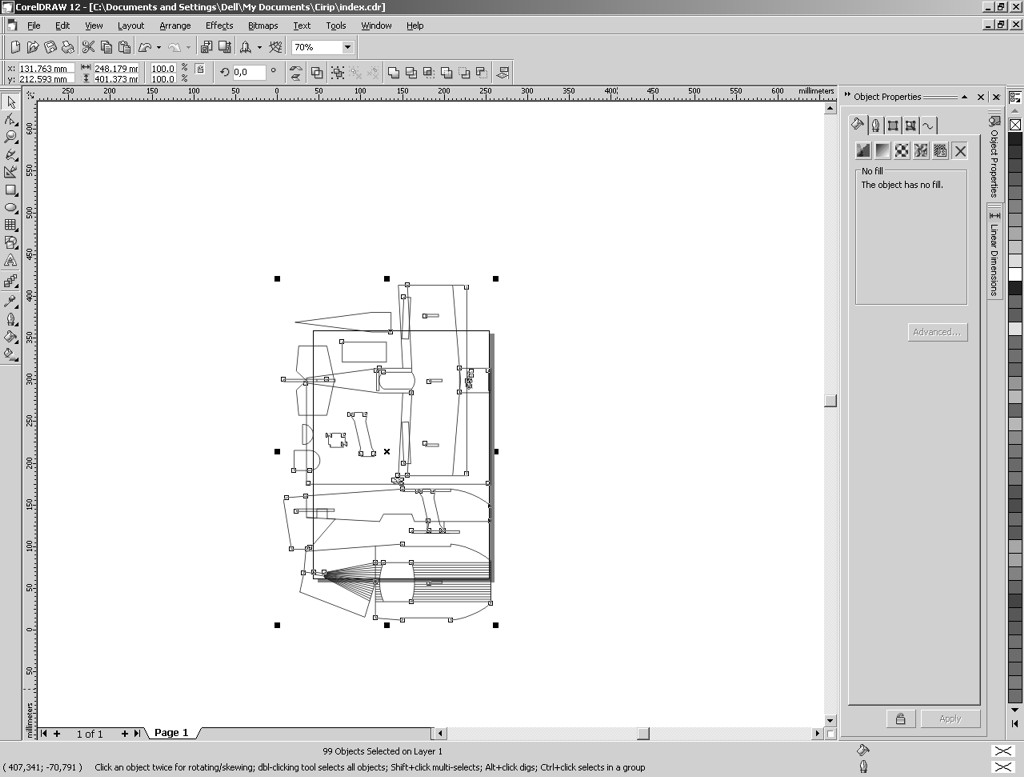Select the Rectangle tool
Screen dimensions: 1024x777
(10, 190)
